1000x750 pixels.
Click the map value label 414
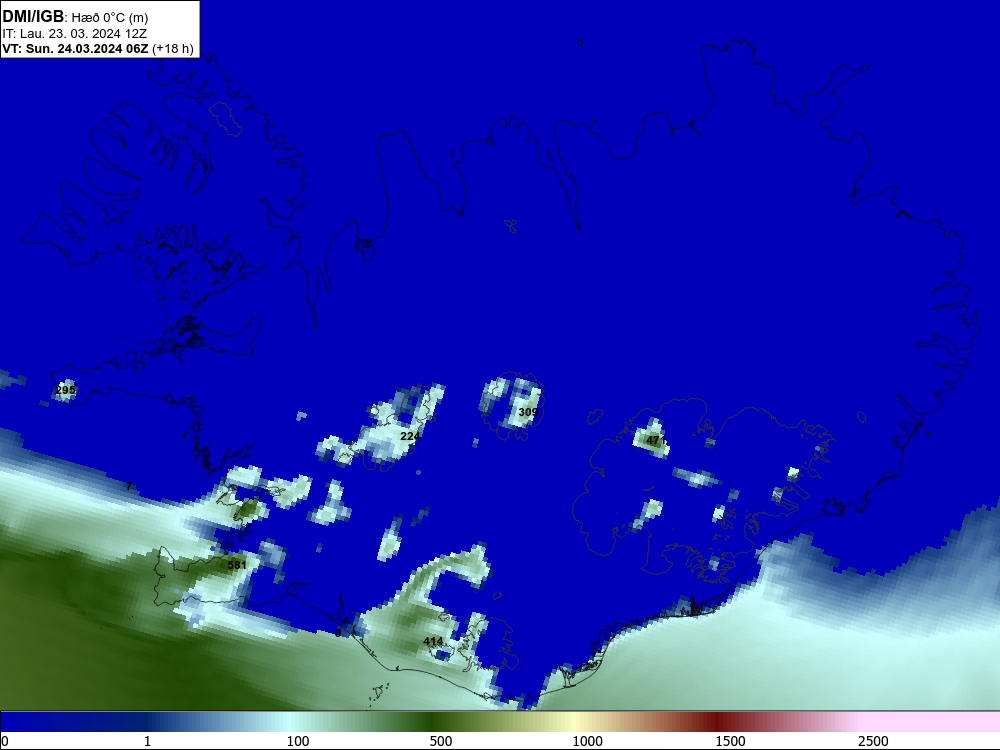pos(433,641)
